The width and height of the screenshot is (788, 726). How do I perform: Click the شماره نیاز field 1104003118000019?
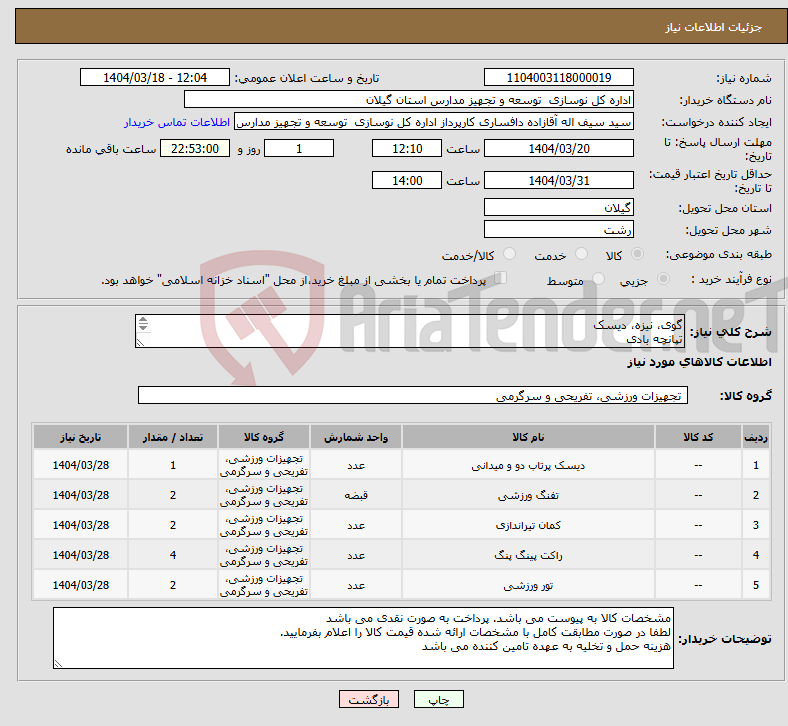(558, 78)
